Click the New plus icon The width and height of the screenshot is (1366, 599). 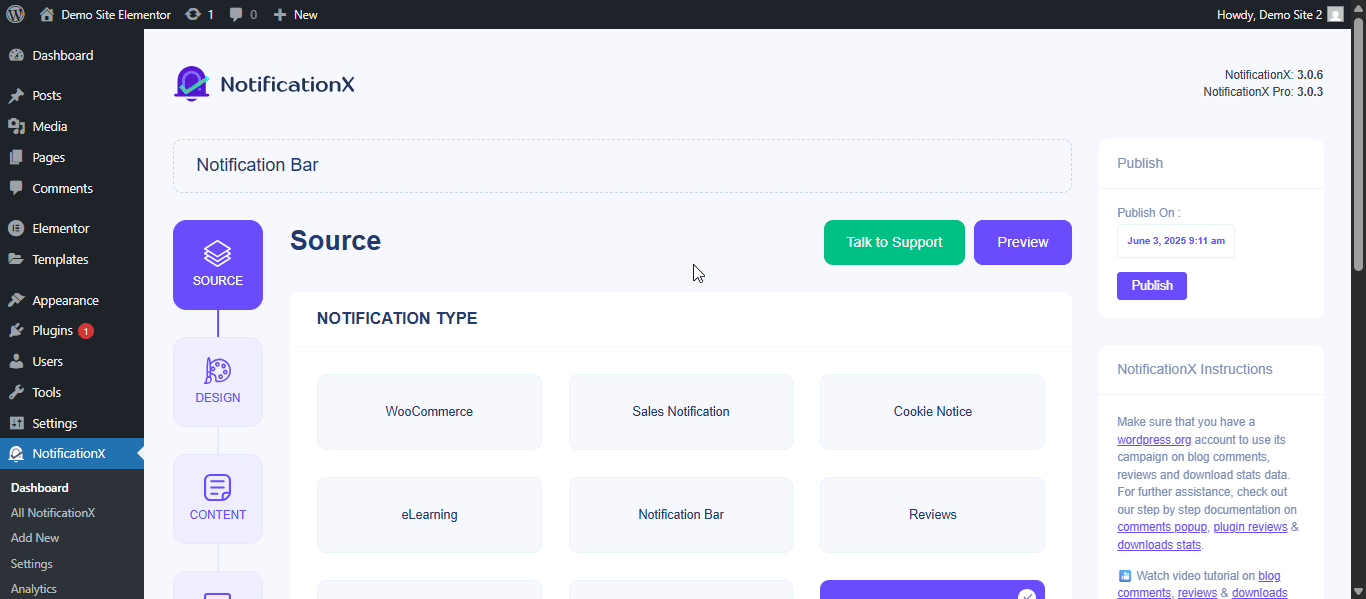280,14
